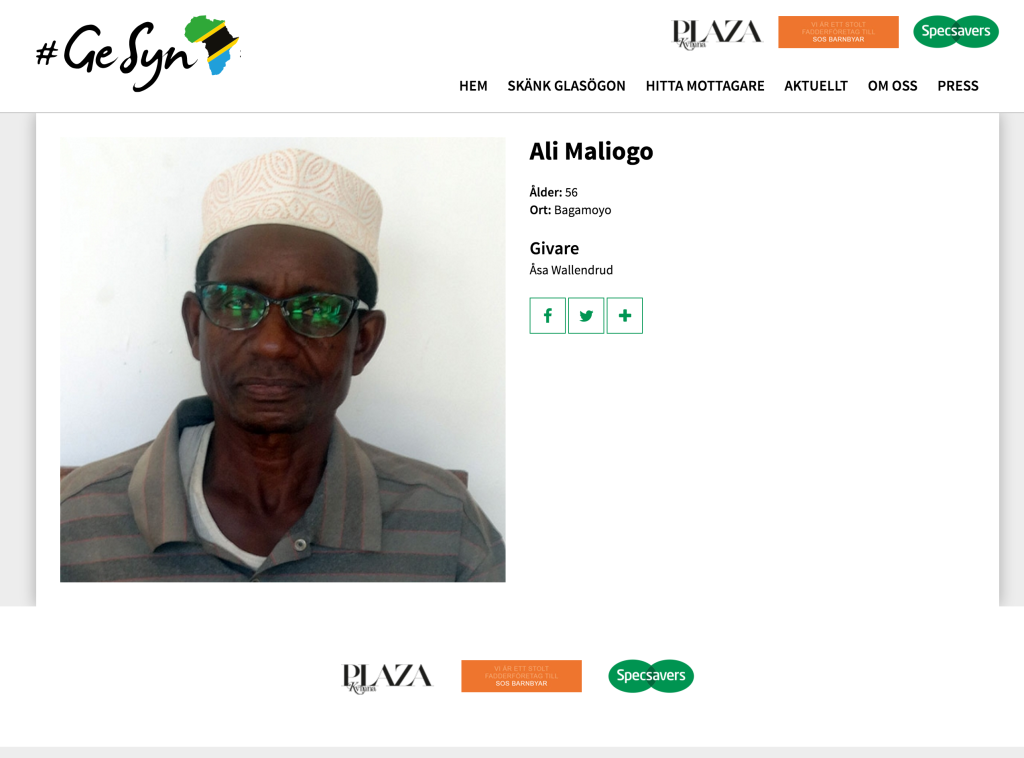The image size is (1024, 758).
Task: Click the Ali Maliogo heading
Action: click(x=591, y=151)
